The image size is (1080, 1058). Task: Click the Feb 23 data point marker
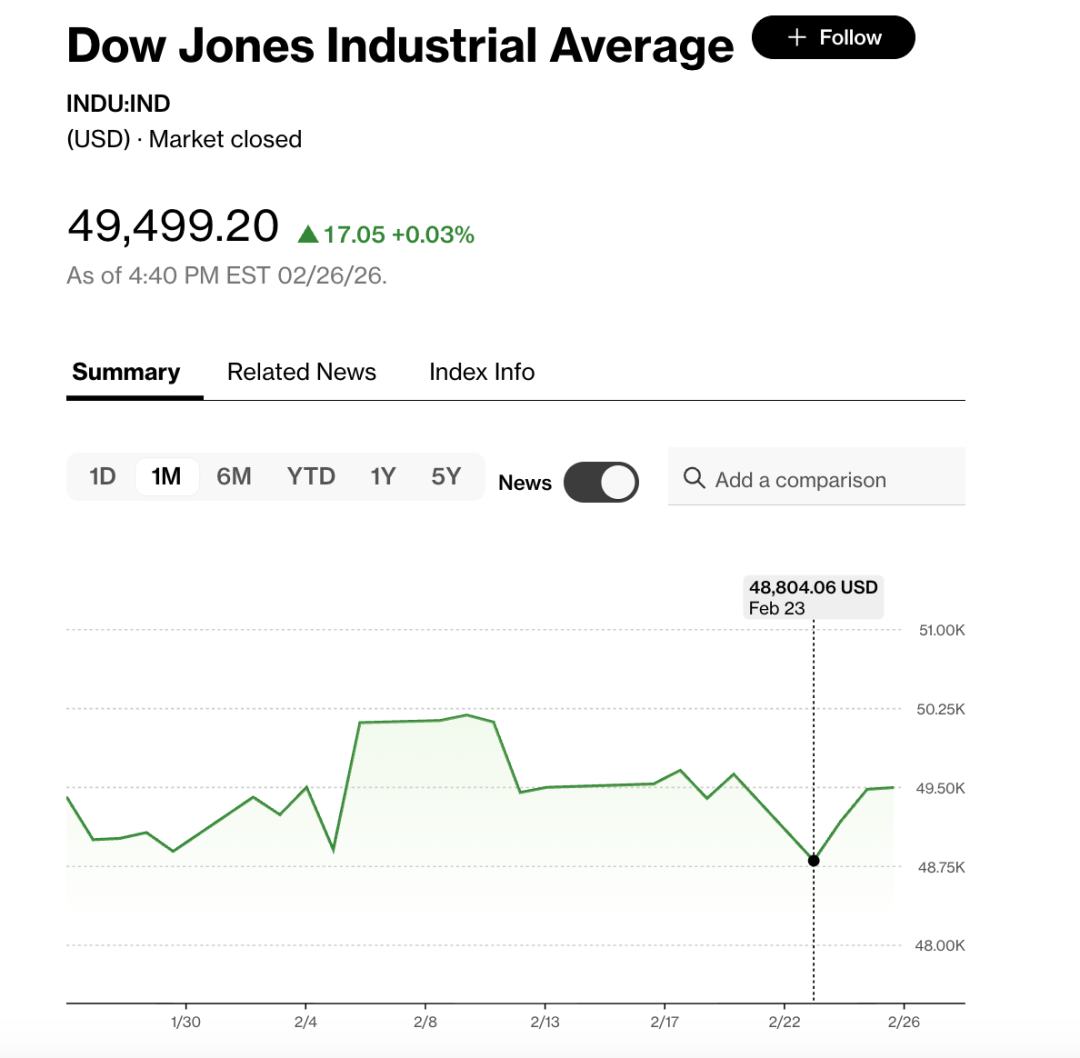pos(813,860)
